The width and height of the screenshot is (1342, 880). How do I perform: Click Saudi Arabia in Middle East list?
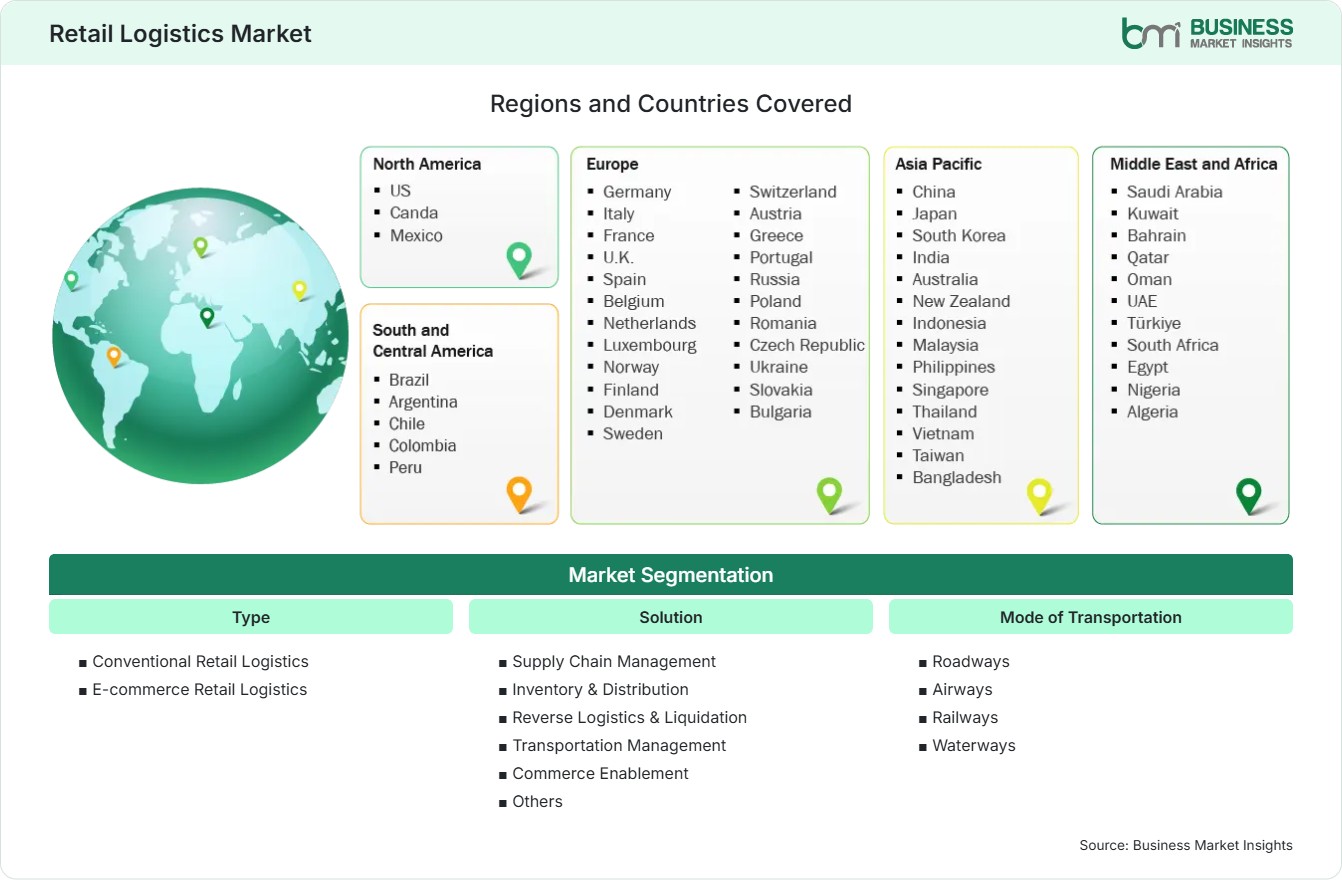pos(1175,191)
